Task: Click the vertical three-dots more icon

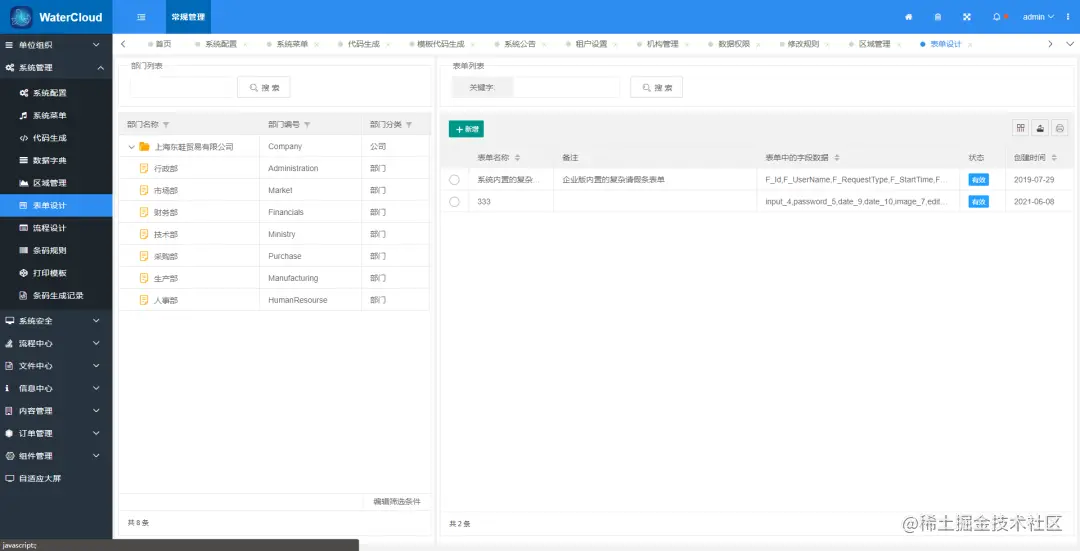Action: (1068, 17)
